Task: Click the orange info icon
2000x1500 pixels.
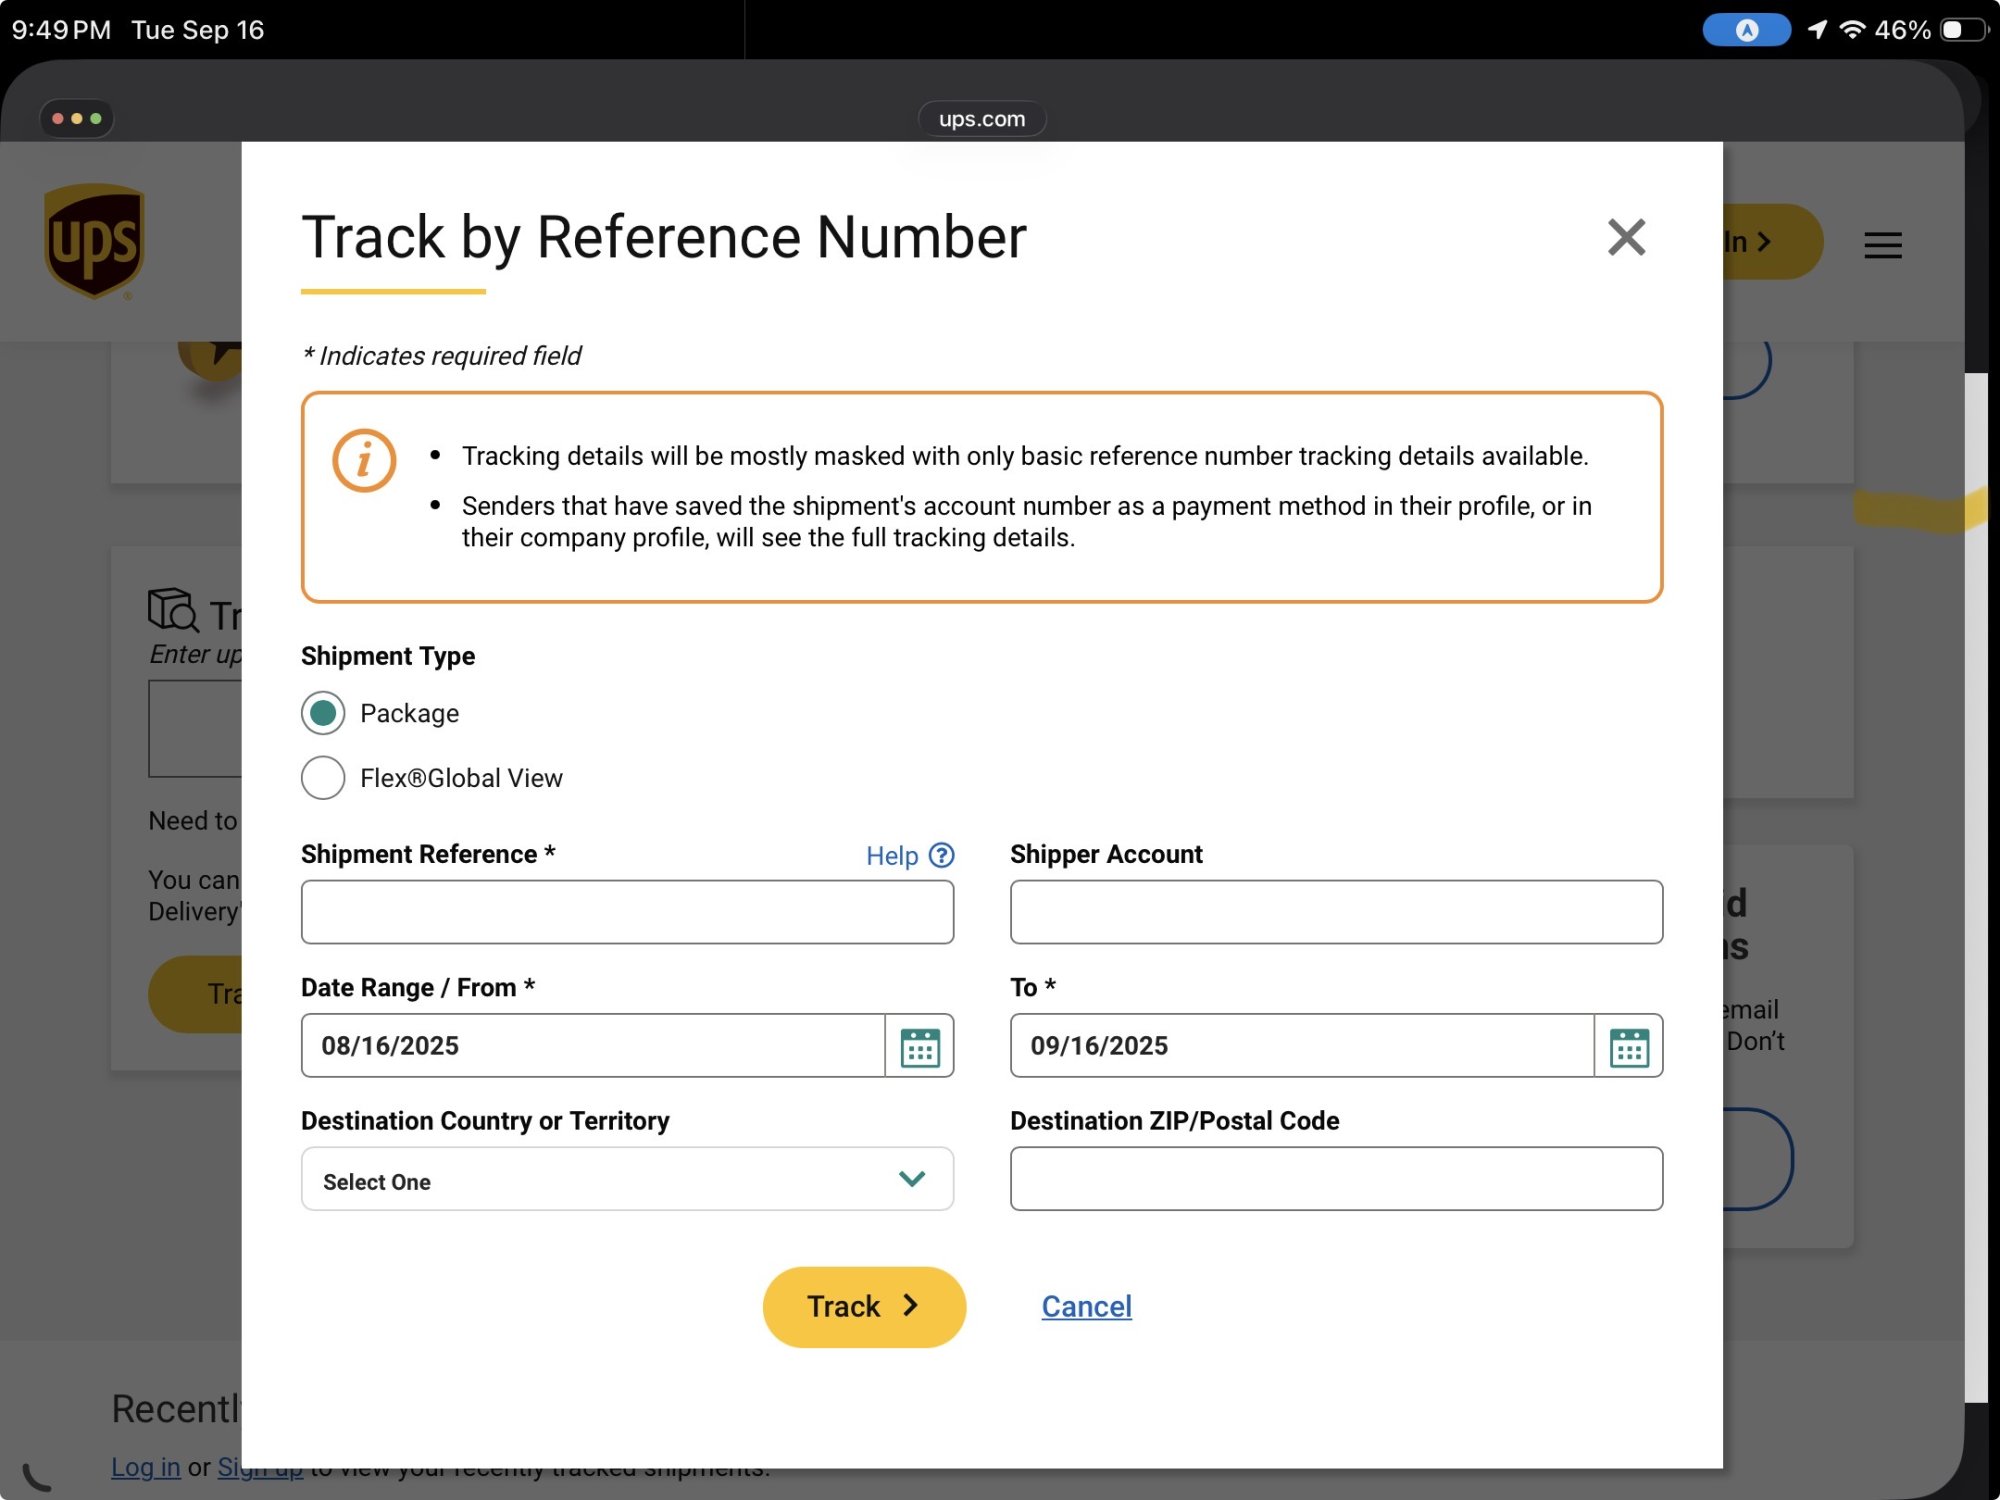Action: click(x=364, y=461)
